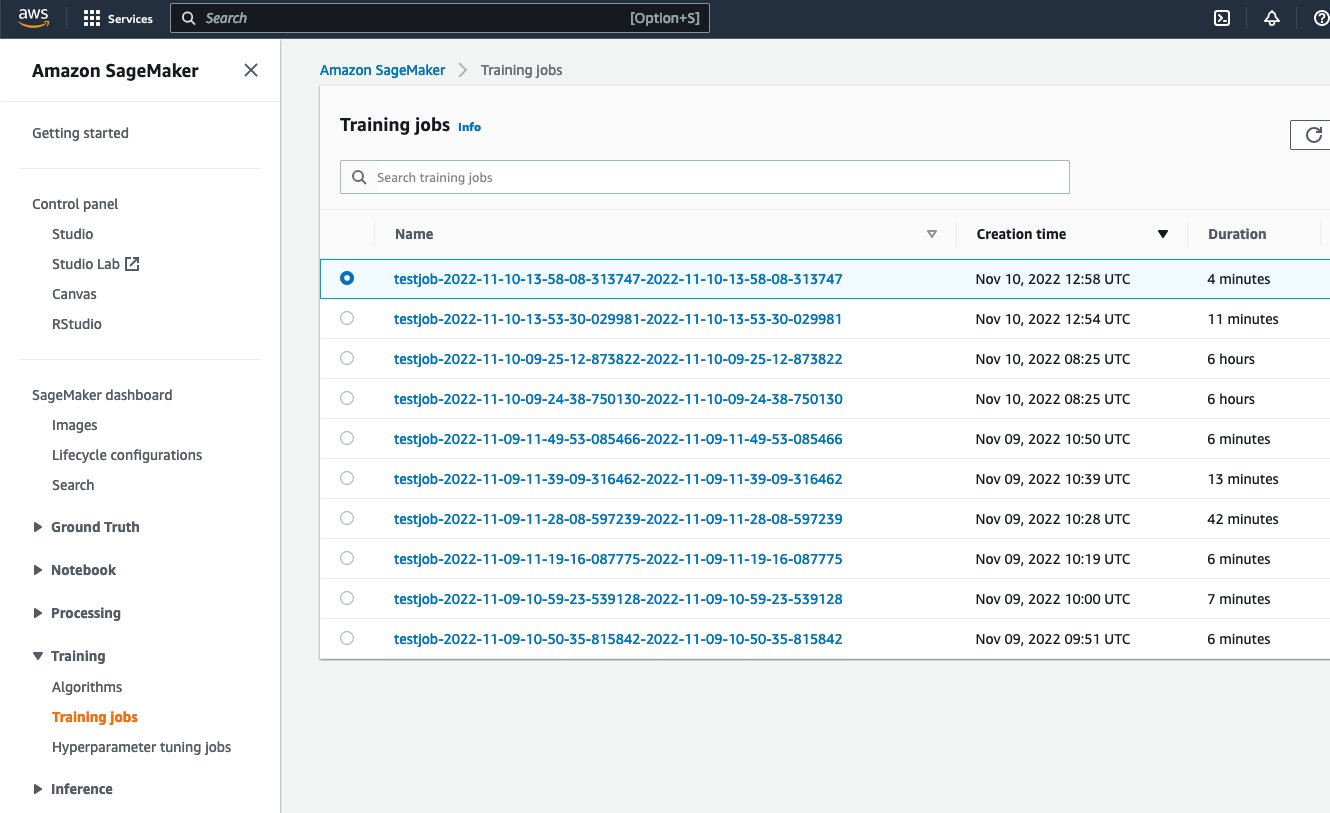
Task: Select radio for testjob-2022-11-10-13-53-30-029981
Action: 347,319
